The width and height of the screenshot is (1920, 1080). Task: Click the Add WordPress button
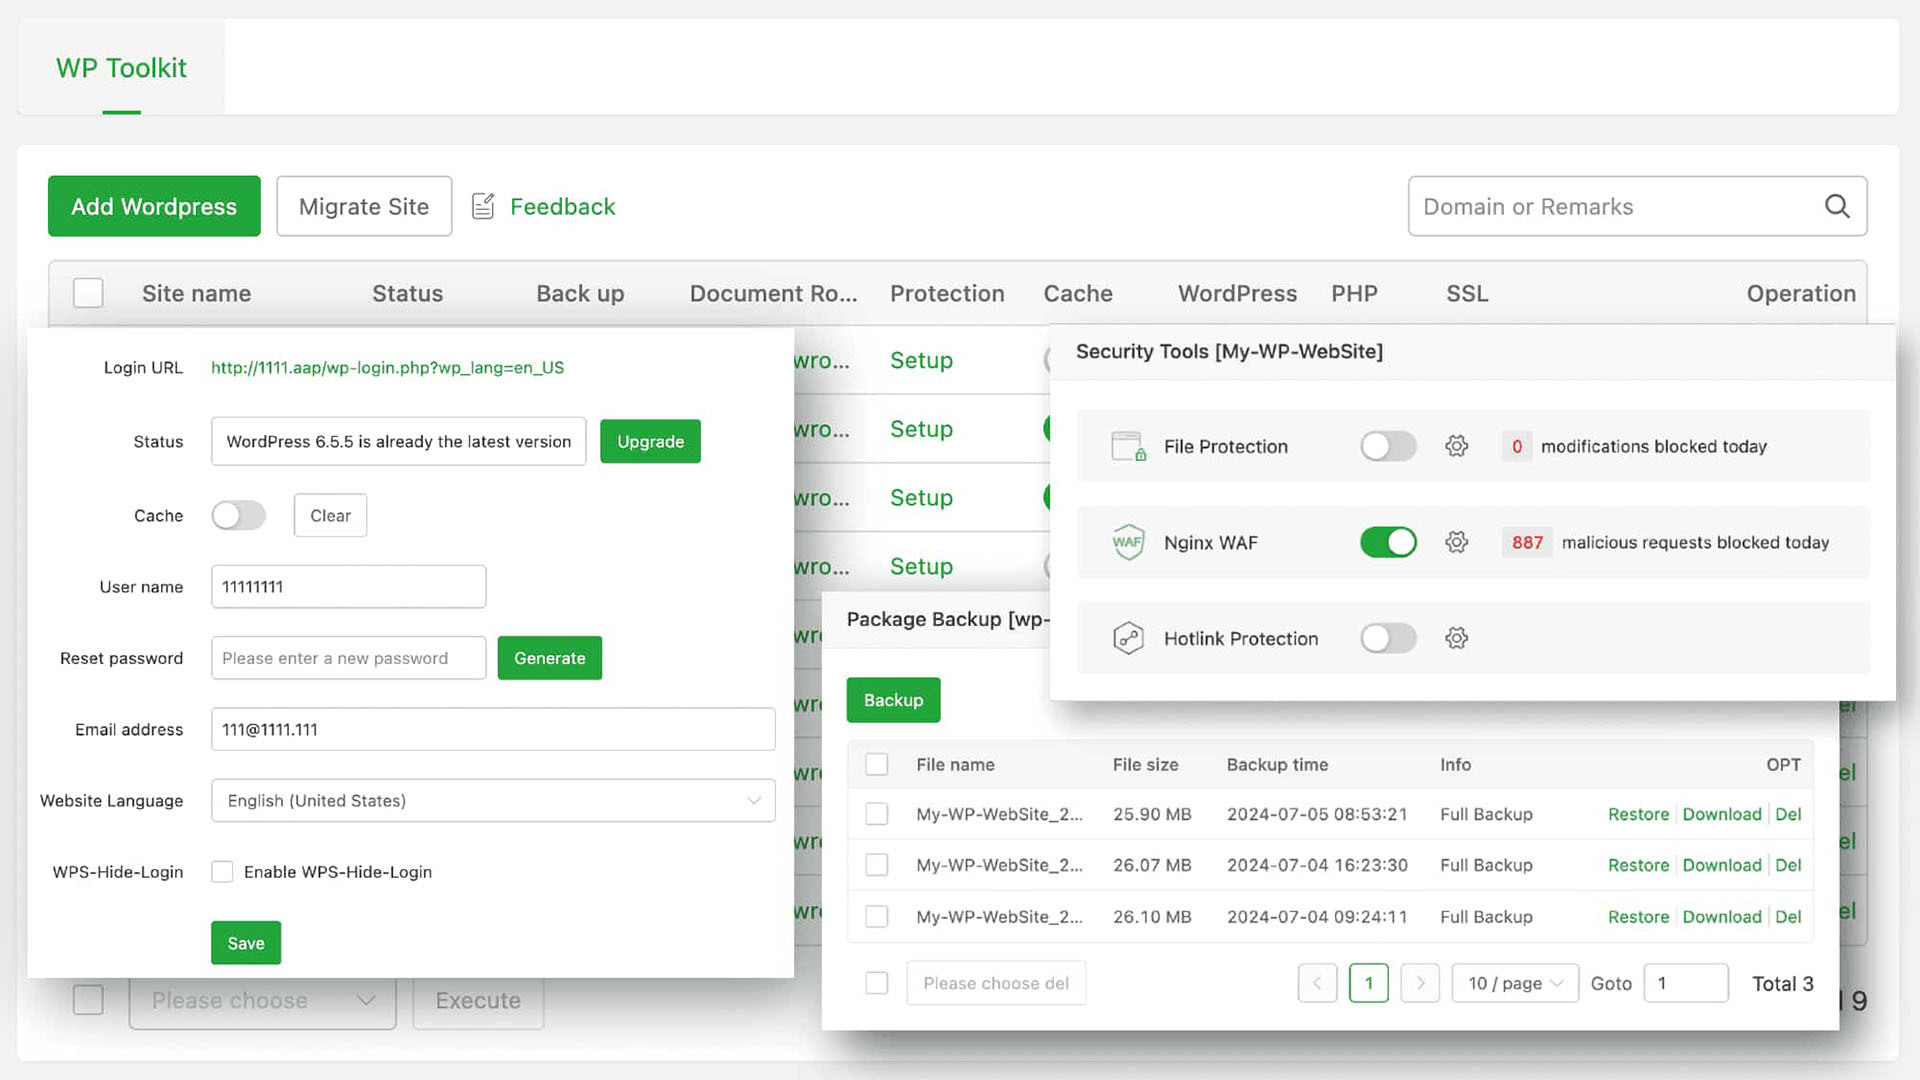tap(154, 206)
